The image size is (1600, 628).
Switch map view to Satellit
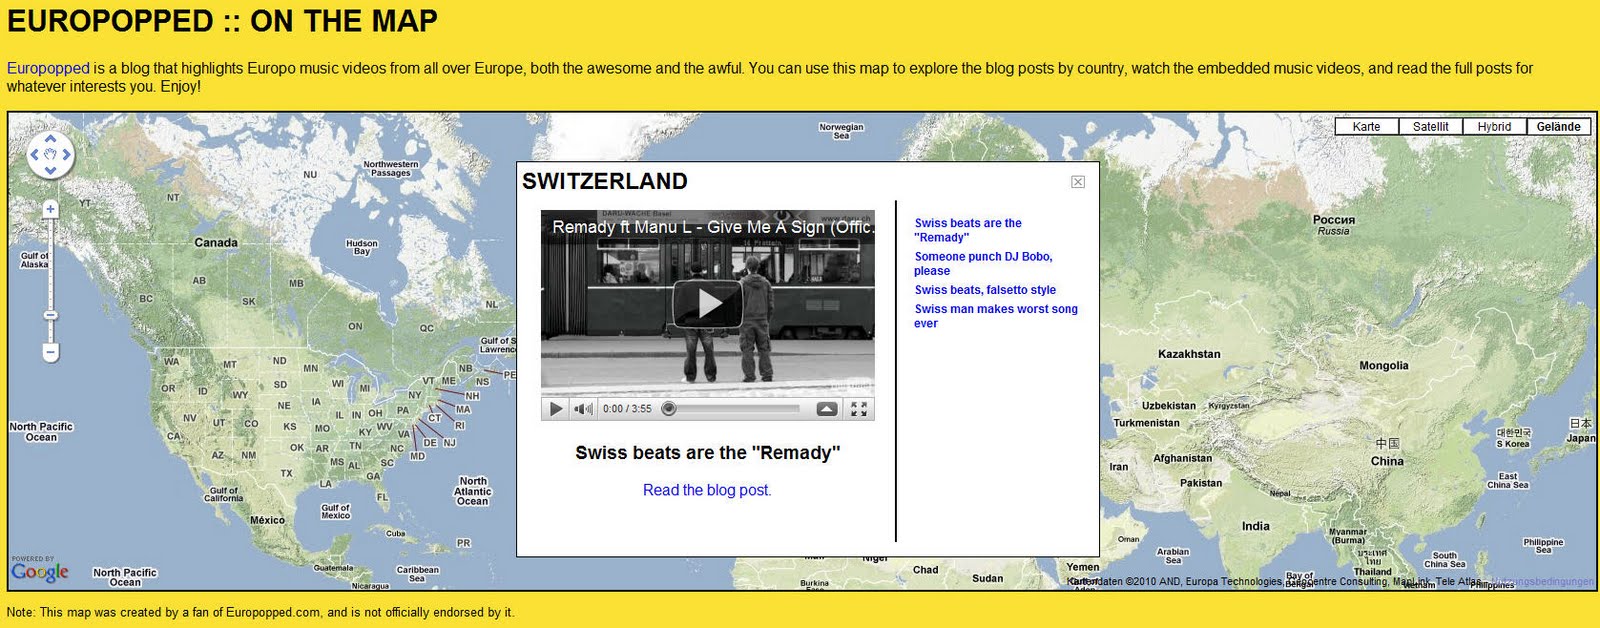1430,127
